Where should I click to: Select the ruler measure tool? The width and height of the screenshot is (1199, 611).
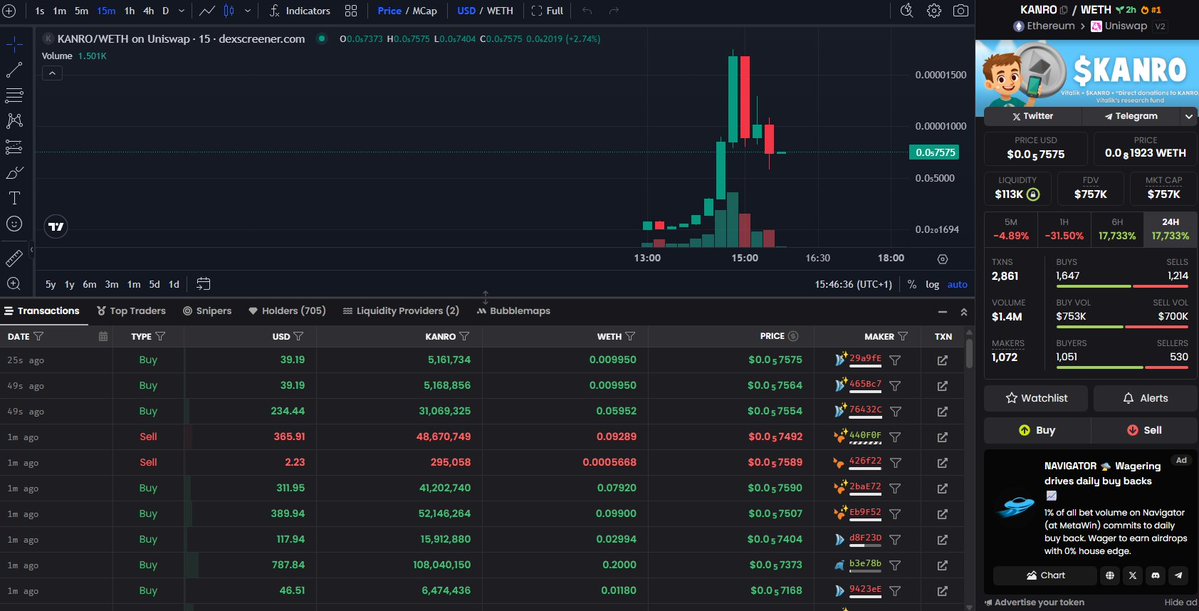[14, 258]
